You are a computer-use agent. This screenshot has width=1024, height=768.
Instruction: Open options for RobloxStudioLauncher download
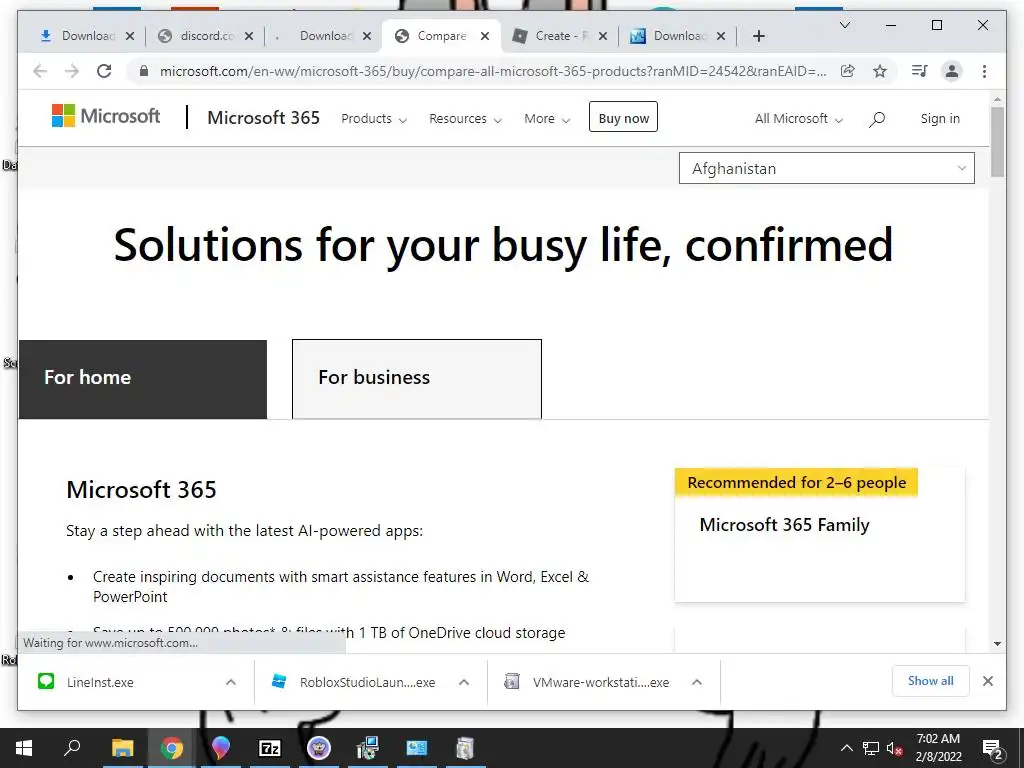(464, 682)
